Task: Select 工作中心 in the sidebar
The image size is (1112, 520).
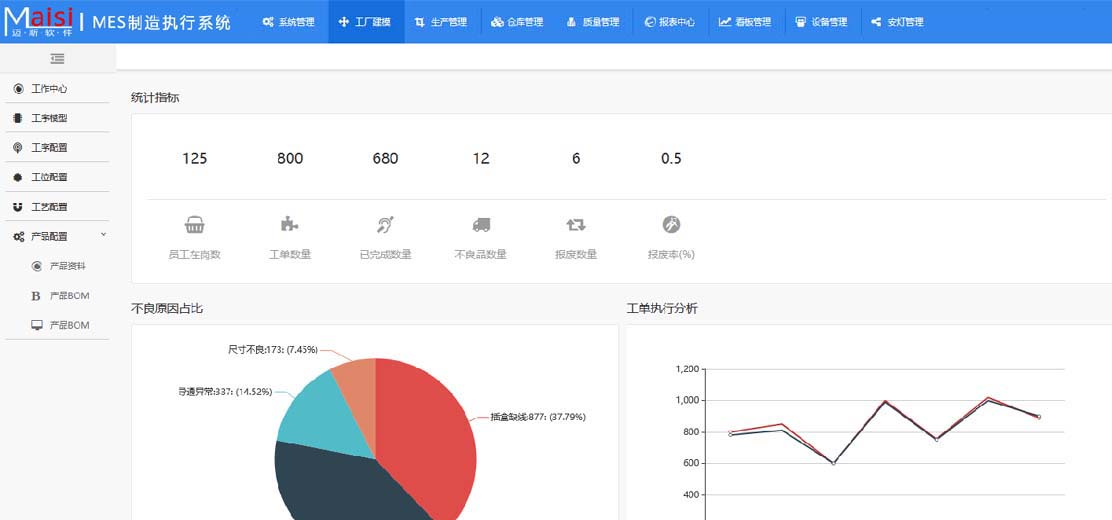Action: click(x=49, y=89)
